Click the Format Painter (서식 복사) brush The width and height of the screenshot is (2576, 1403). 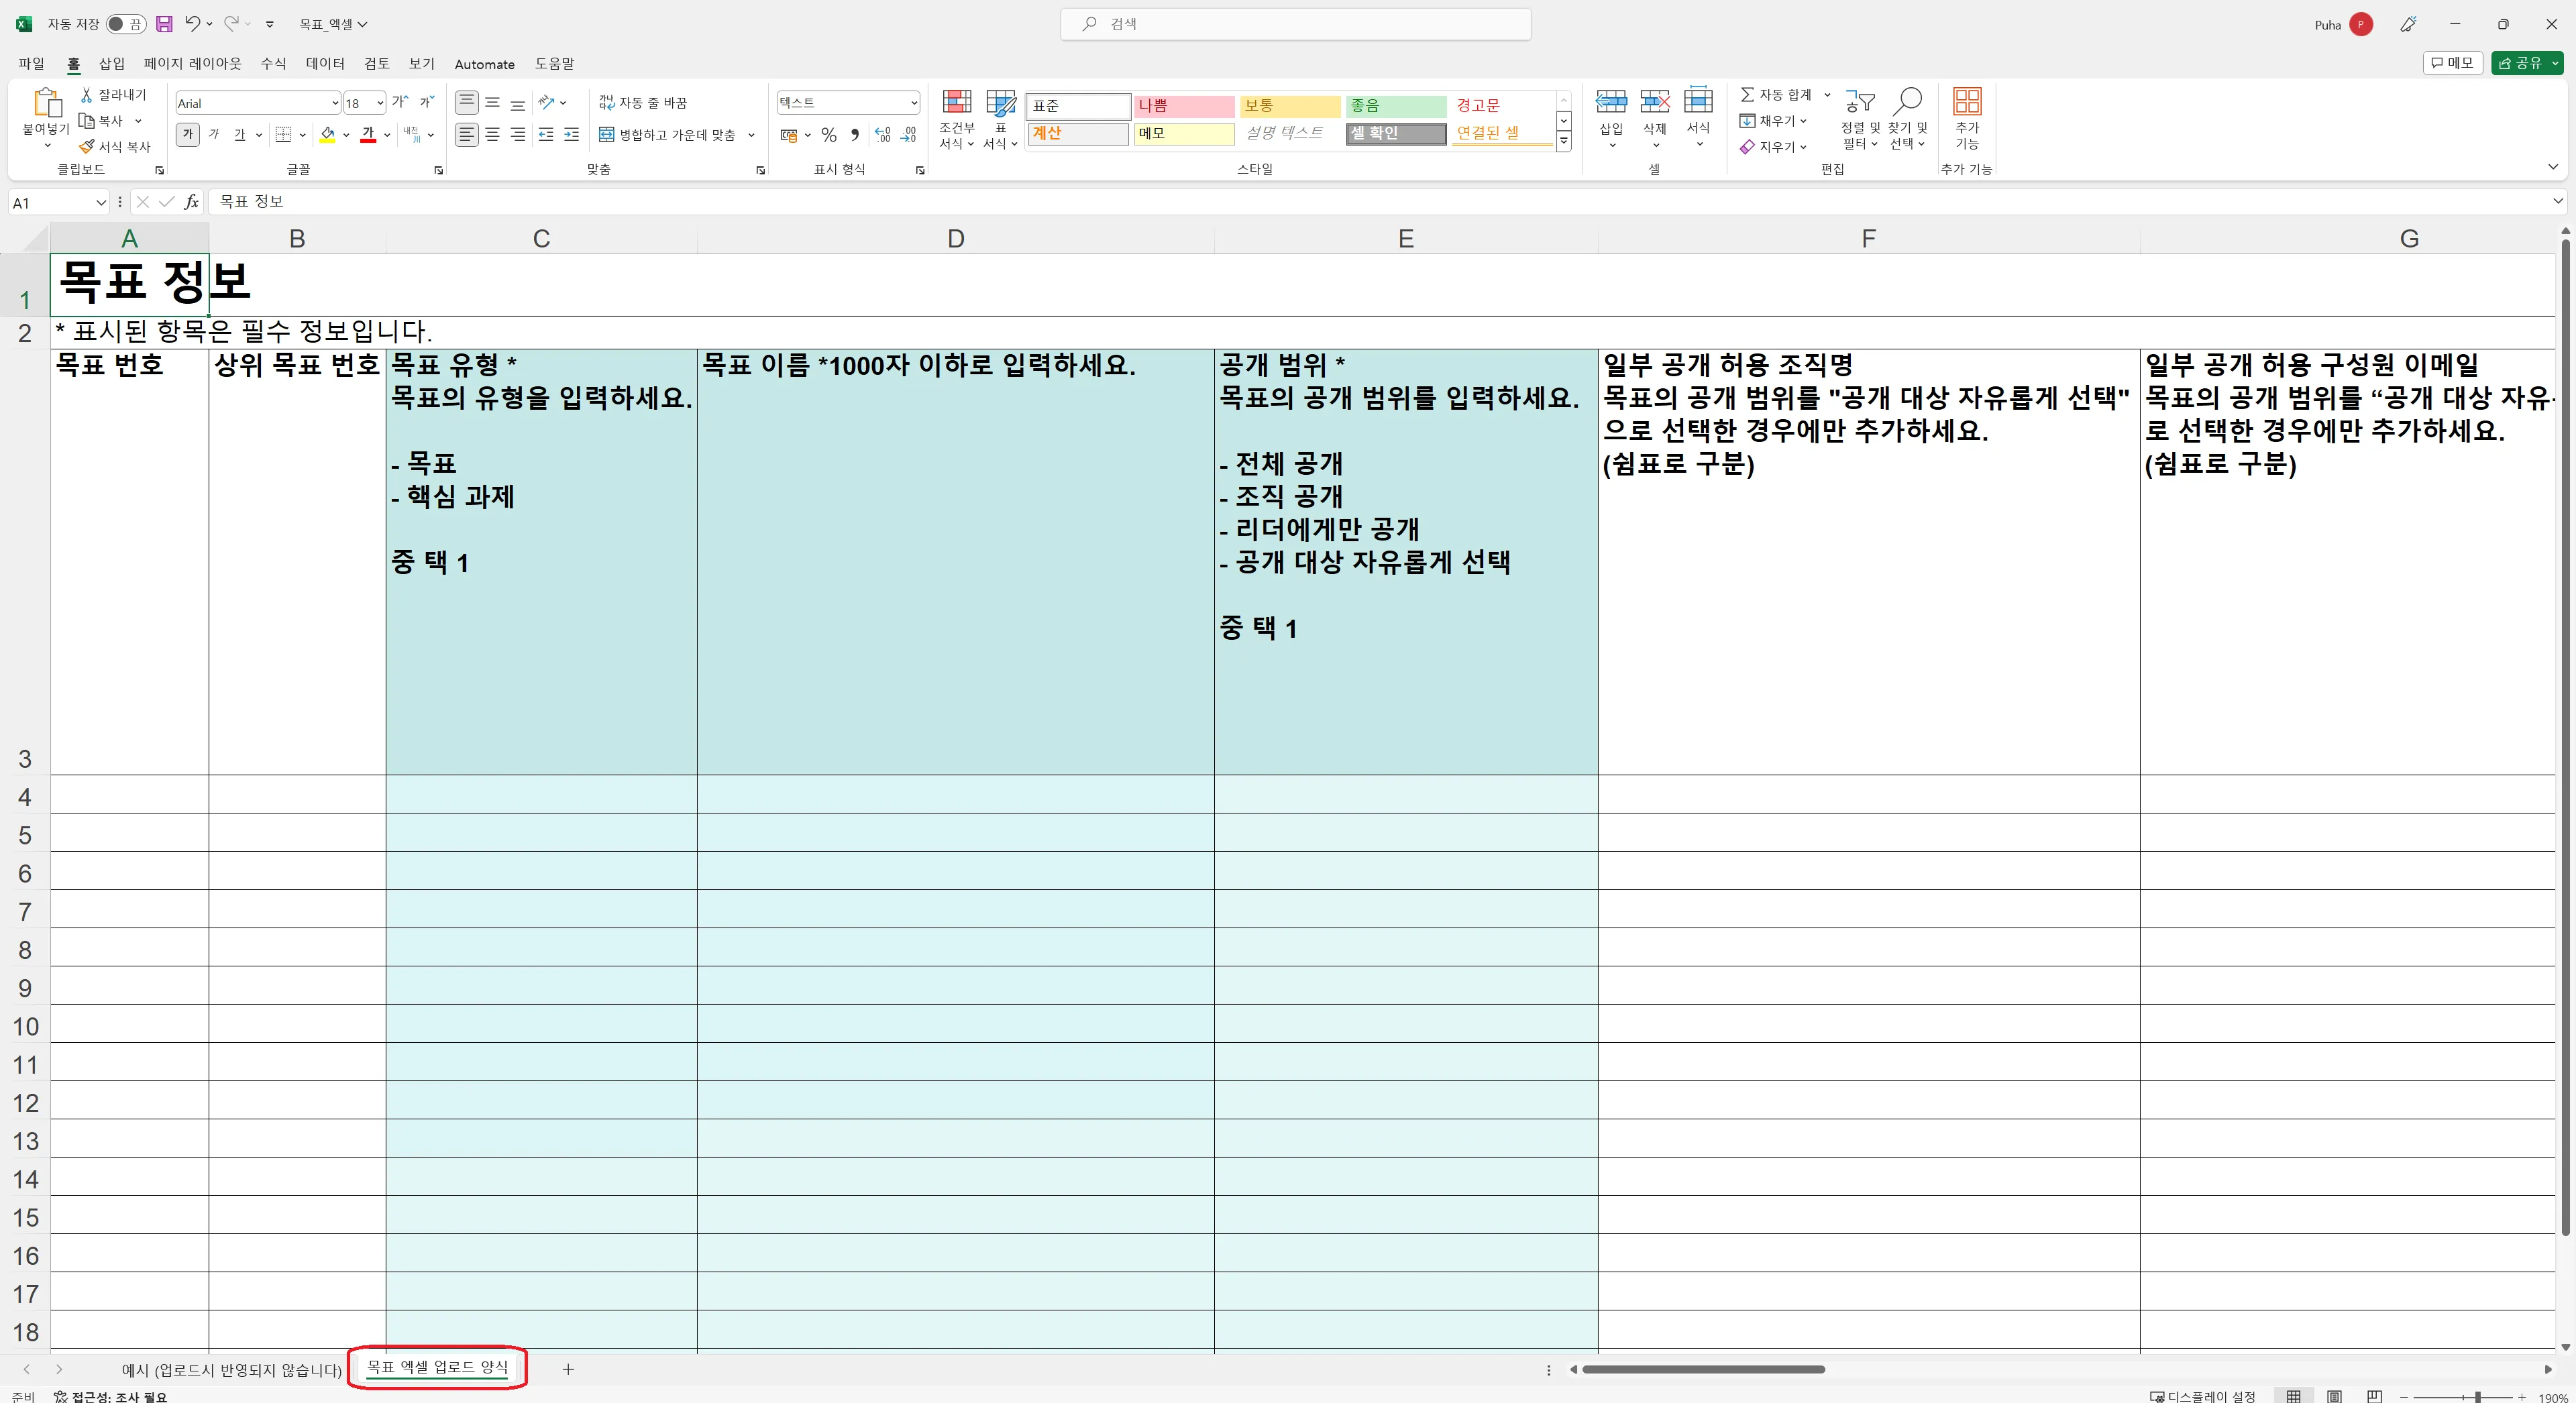pyautogui.click(x=87, y=146)
